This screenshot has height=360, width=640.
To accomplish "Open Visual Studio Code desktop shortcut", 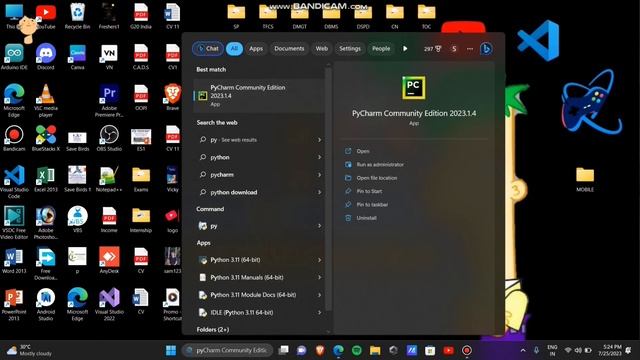I will point(14,182).
